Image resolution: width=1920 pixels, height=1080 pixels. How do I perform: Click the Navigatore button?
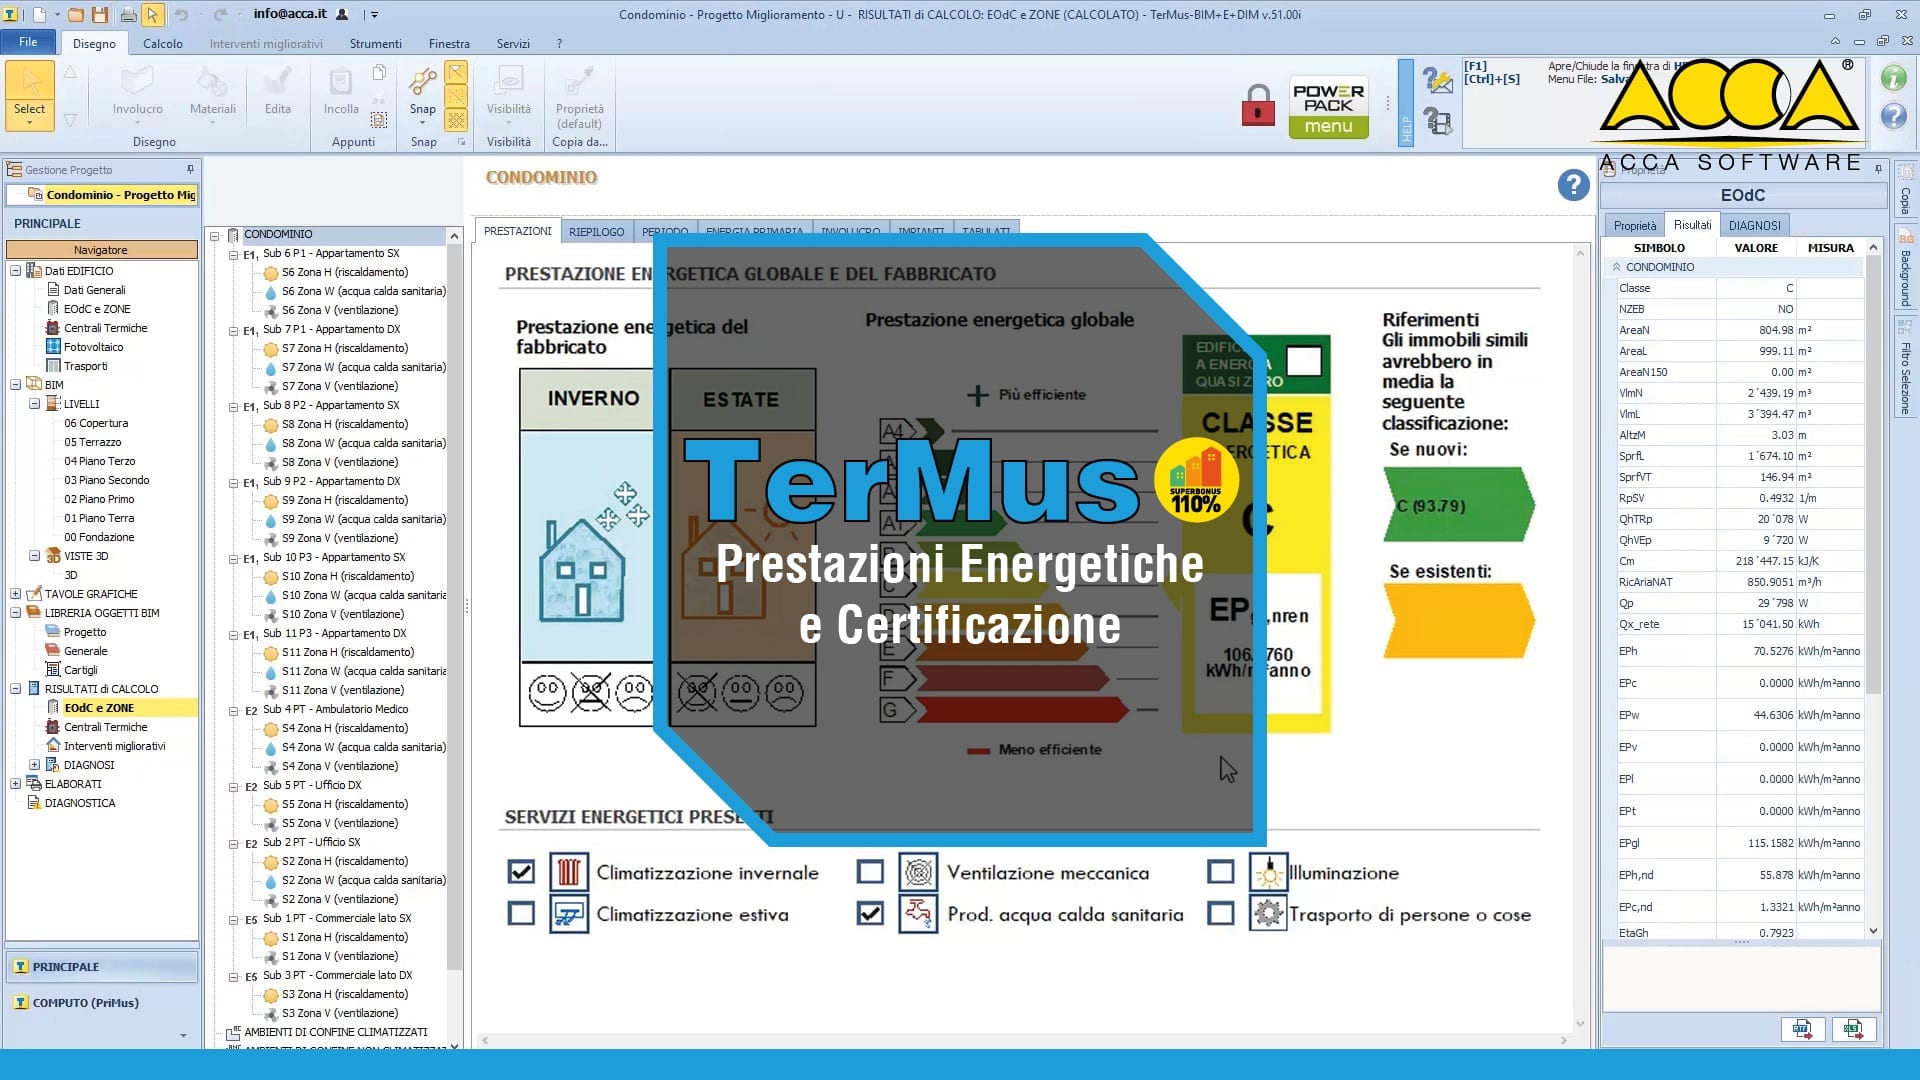101,250
